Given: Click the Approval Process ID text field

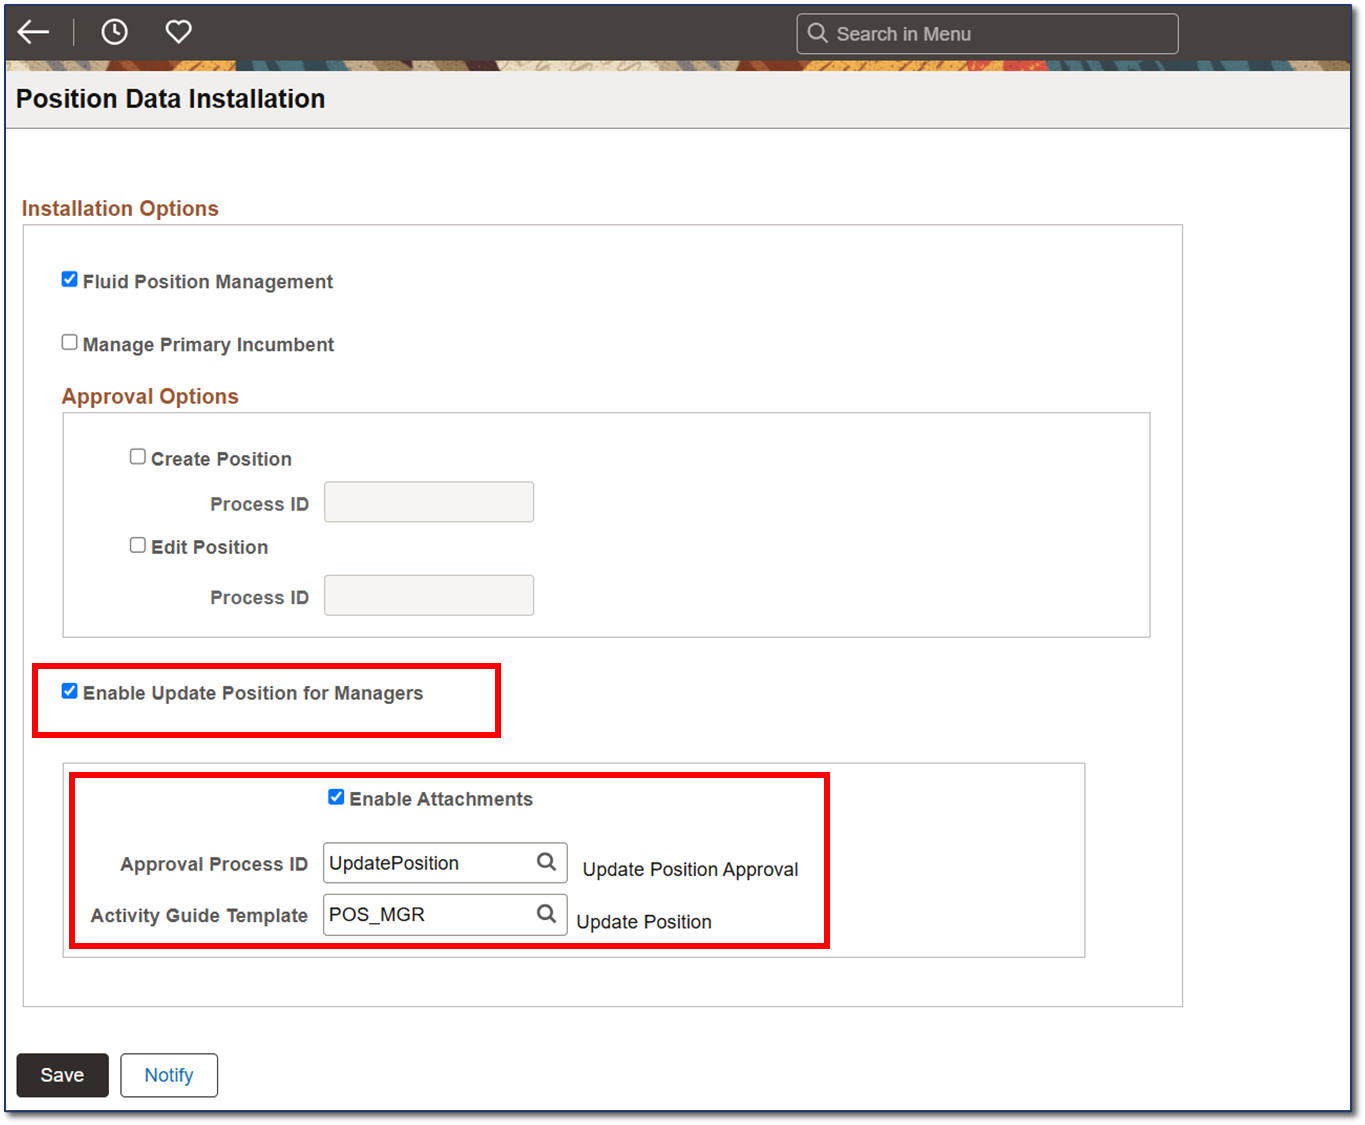Looking at the screenshot, I should (428, 863).
